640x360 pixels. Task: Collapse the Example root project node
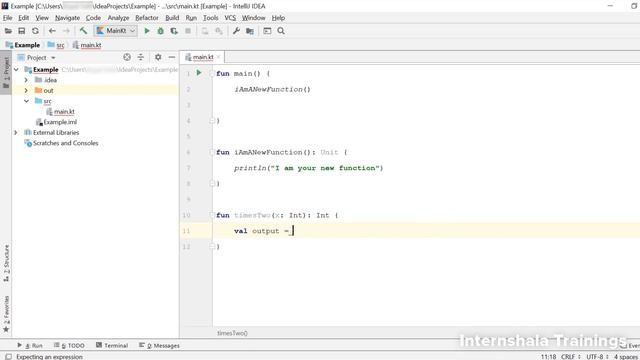pyautogui.click(x=16, y=70)
